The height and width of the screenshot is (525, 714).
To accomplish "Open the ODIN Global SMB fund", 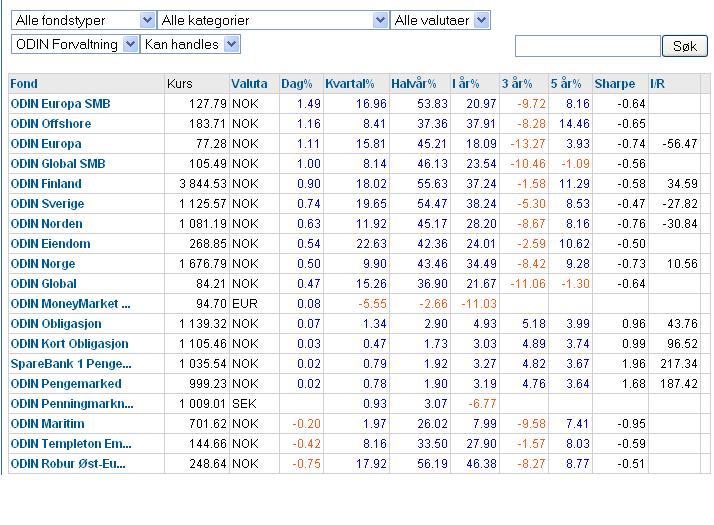I will (x=58, y=164).
